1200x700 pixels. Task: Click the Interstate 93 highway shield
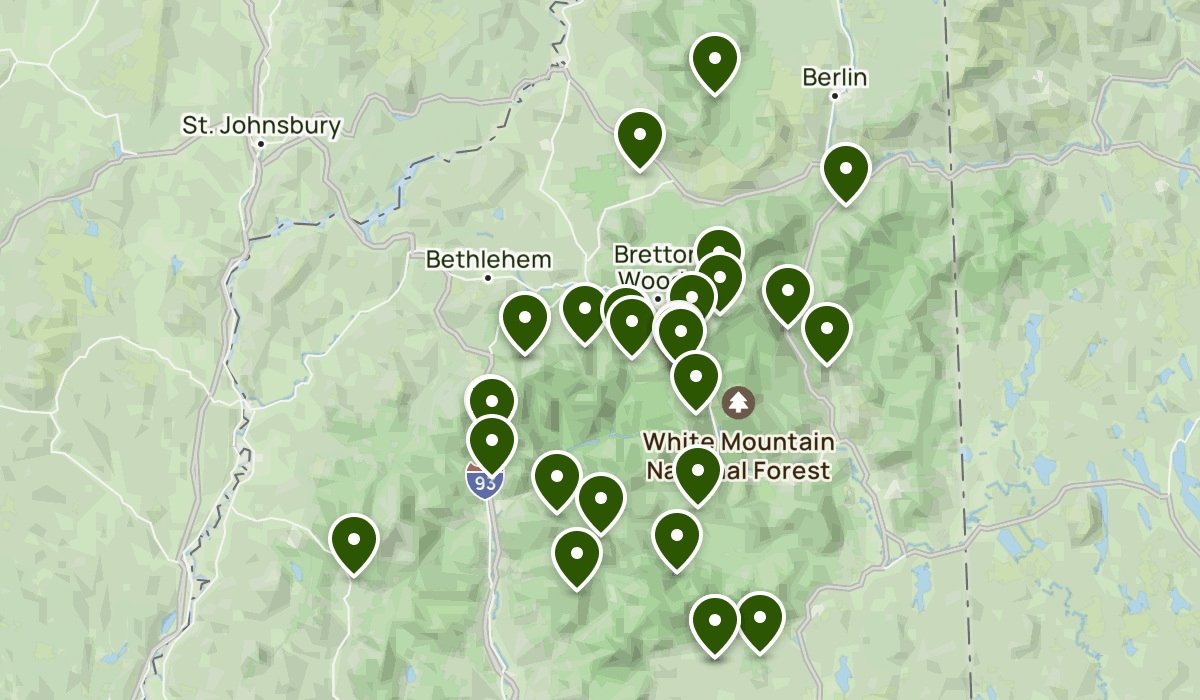[x=484, y=481]
